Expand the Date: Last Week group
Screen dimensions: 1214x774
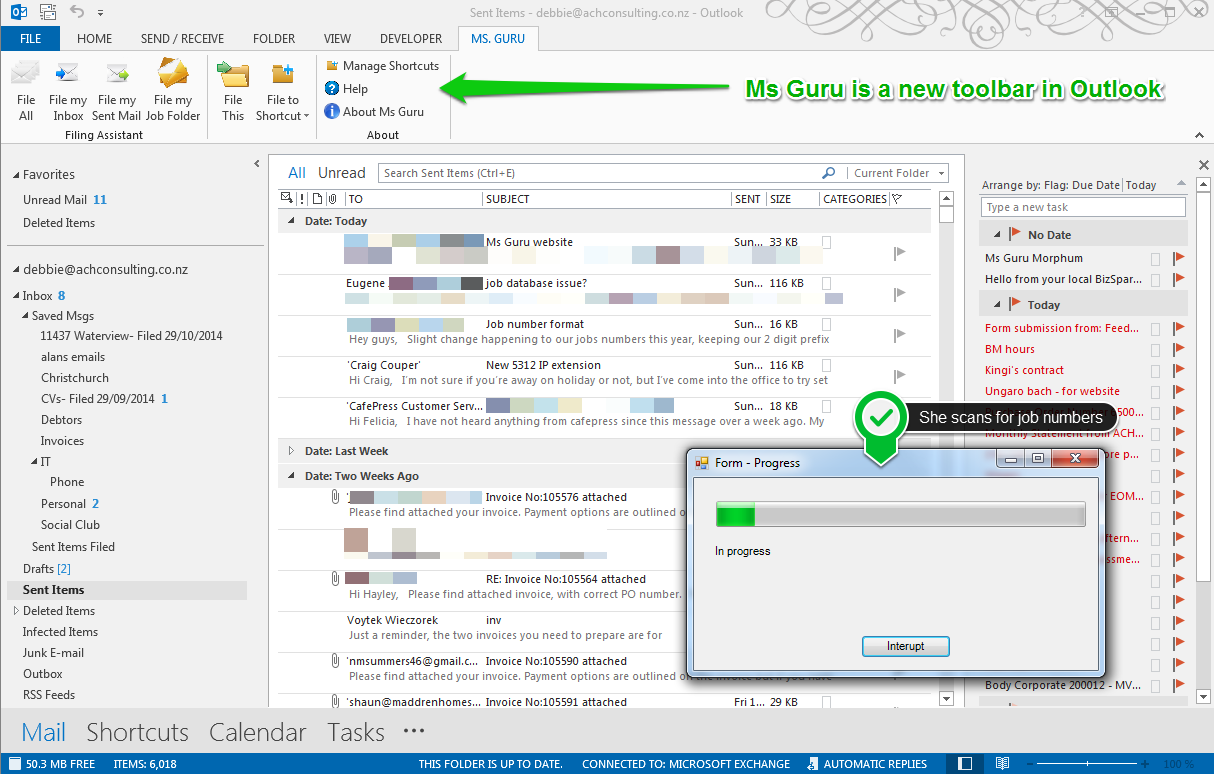point(292,451)
